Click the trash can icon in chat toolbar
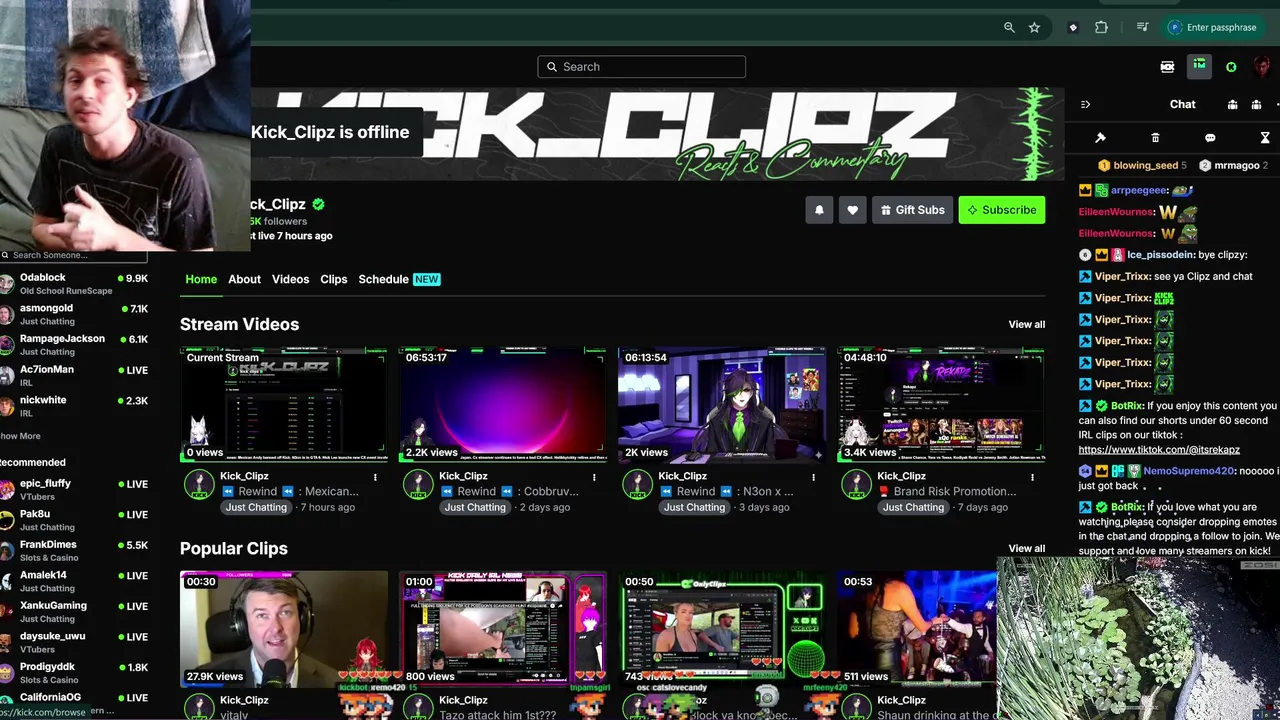1280x720 pixels. [x=1155, y=138]
